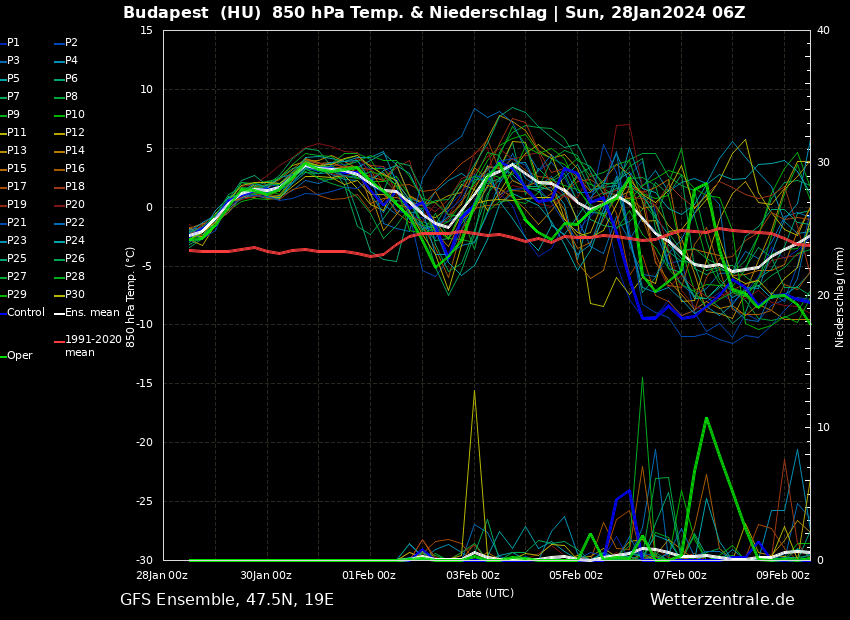Click the 03Feb 00z date tick label
850x620 pixels.
coord(473,575)
